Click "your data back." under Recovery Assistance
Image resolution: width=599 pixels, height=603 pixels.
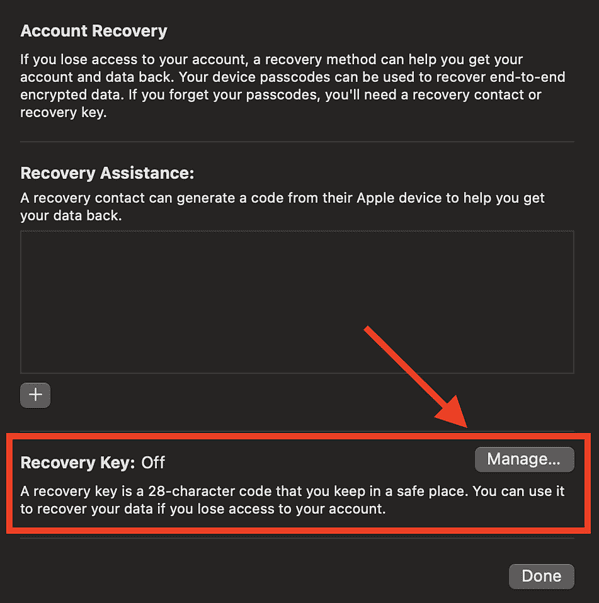click(71, 215)
